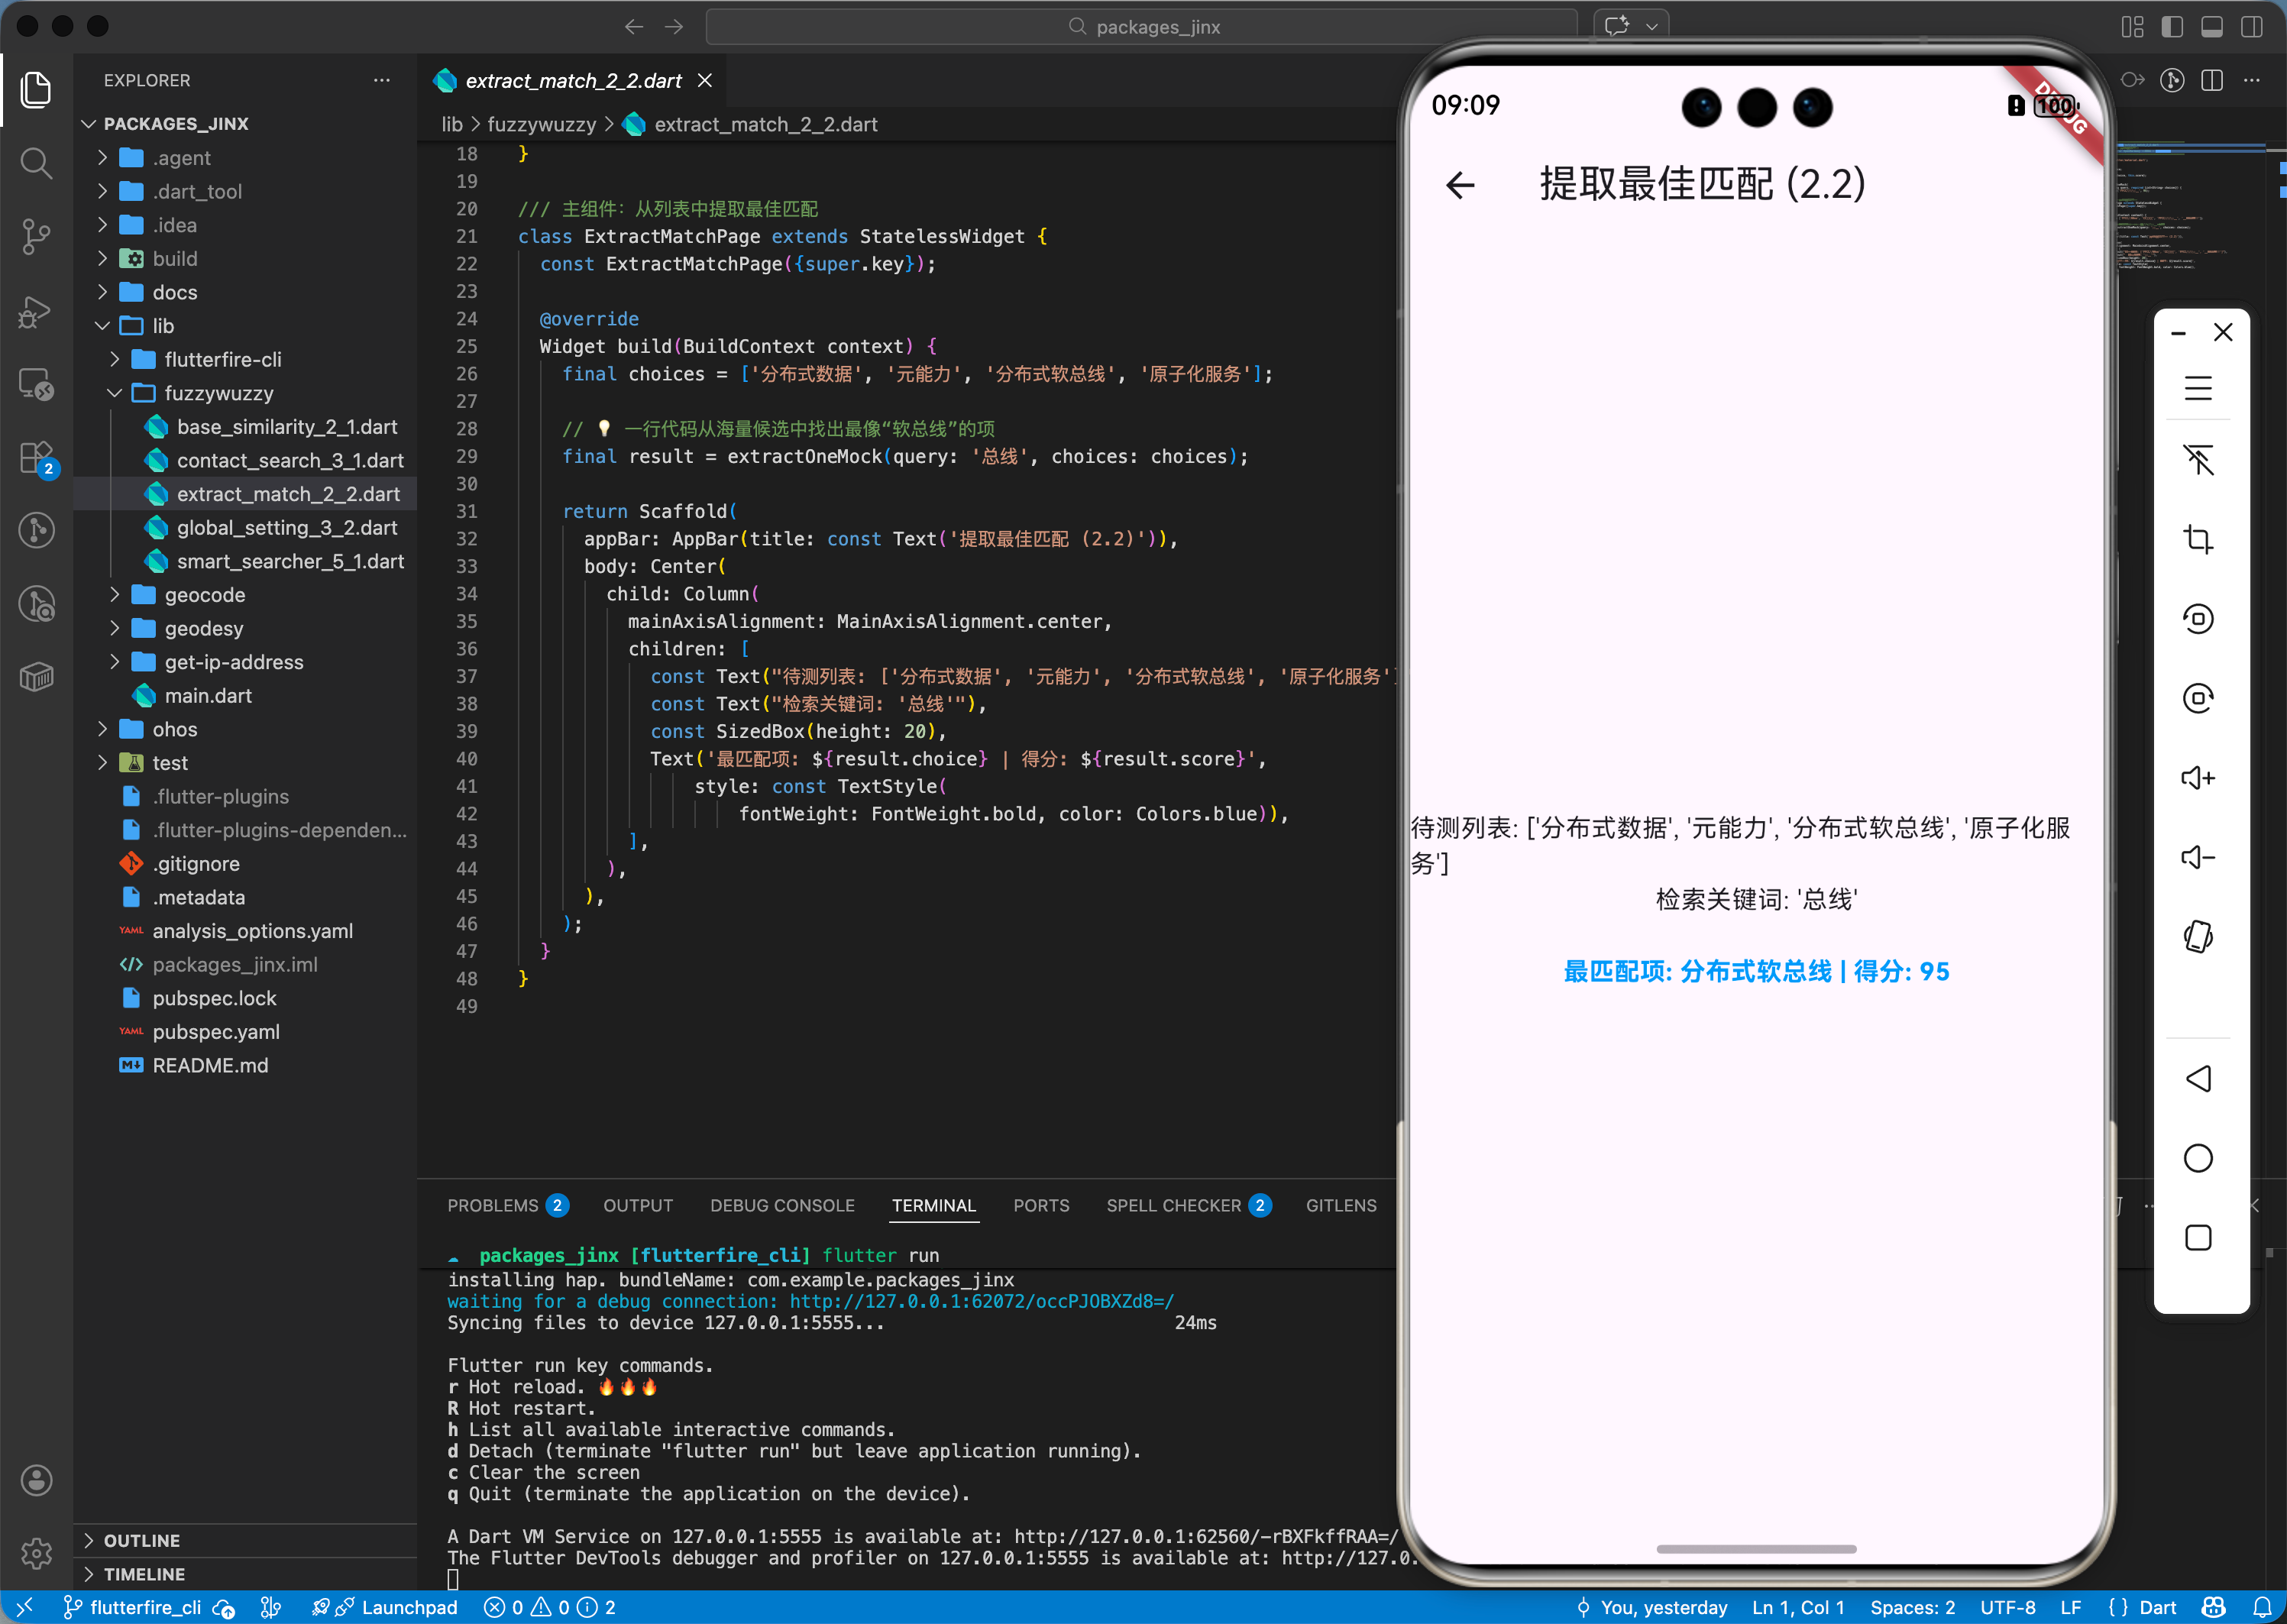Toggle primary side bar layout button
The width and height of the screenshot is (2287, 1624).
pyautogui.click(x=2172, y=27)
